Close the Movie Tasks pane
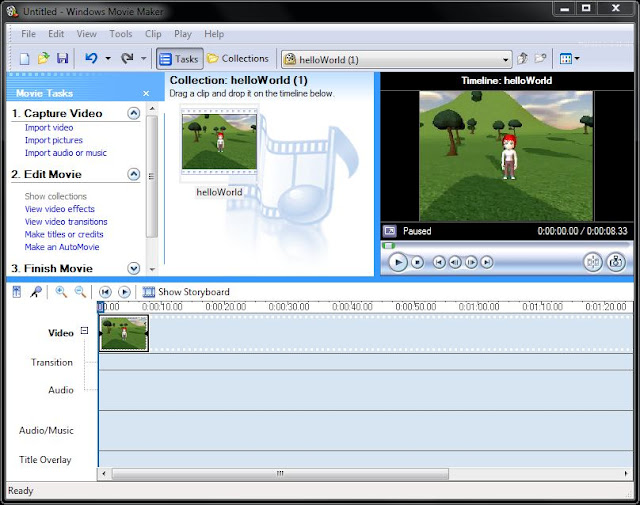This screenshot has width=640, height=505. [x=146, y=93]
